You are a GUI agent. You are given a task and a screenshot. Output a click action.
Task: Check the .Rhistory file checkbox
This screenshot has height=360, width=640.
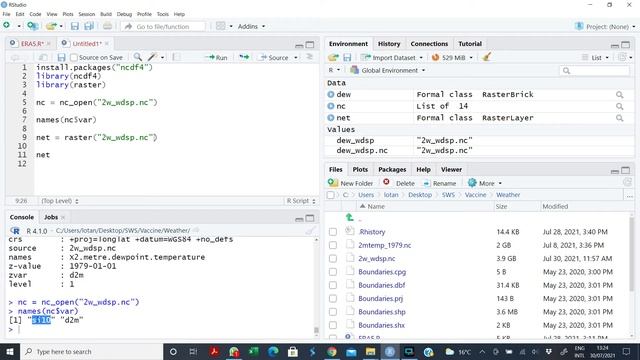(x=333, y=232)
